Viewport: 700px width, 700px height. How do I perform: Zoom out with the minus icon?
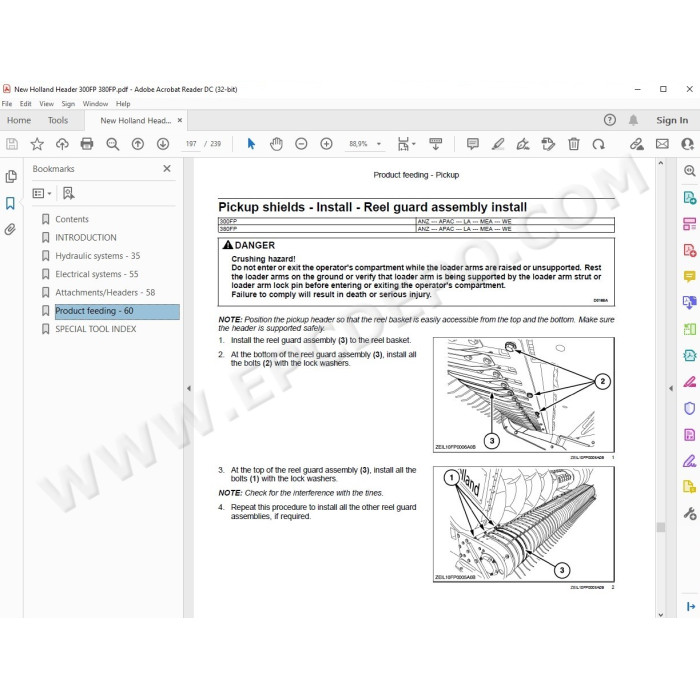[x=301, y=144]
